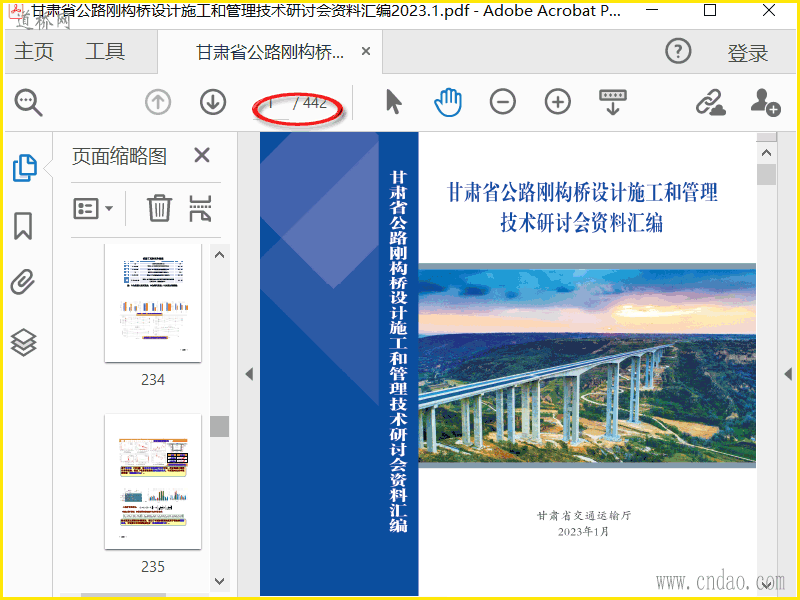Click the 登录 sign-in button
The height and width of the screenshot is (600, 800).
747,53
